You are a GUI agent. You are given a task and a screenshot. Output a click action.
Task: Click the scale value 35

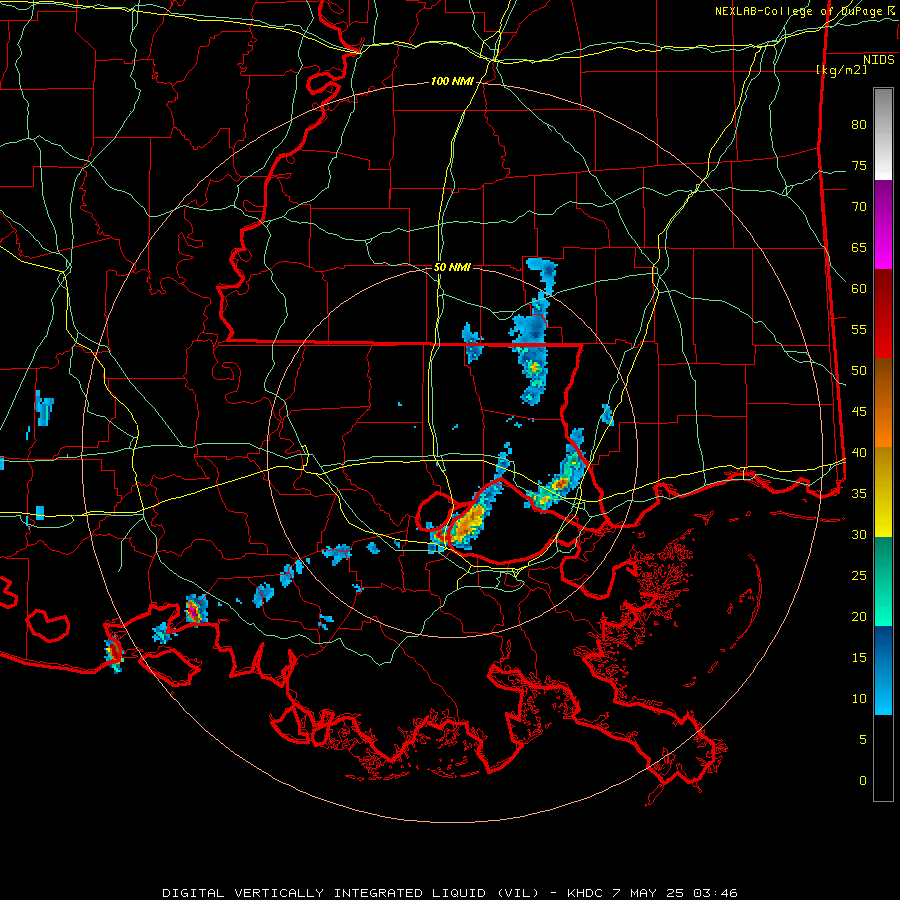(x=859, y=494)
